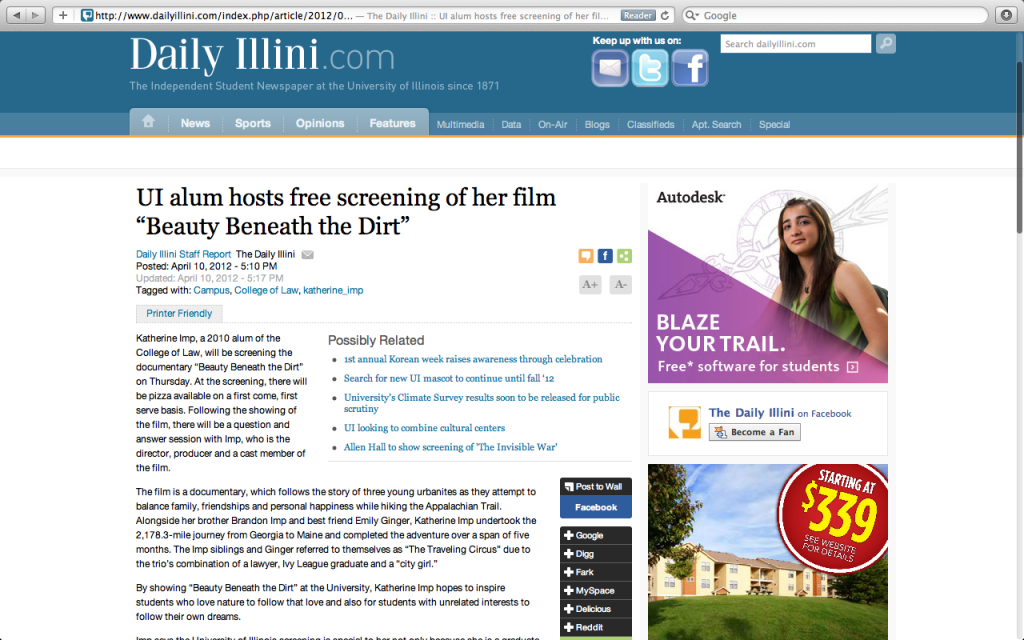The width and height of the screenshot is (1024, 640).
Task: Open the Special menu item
Action: [775, 125]
